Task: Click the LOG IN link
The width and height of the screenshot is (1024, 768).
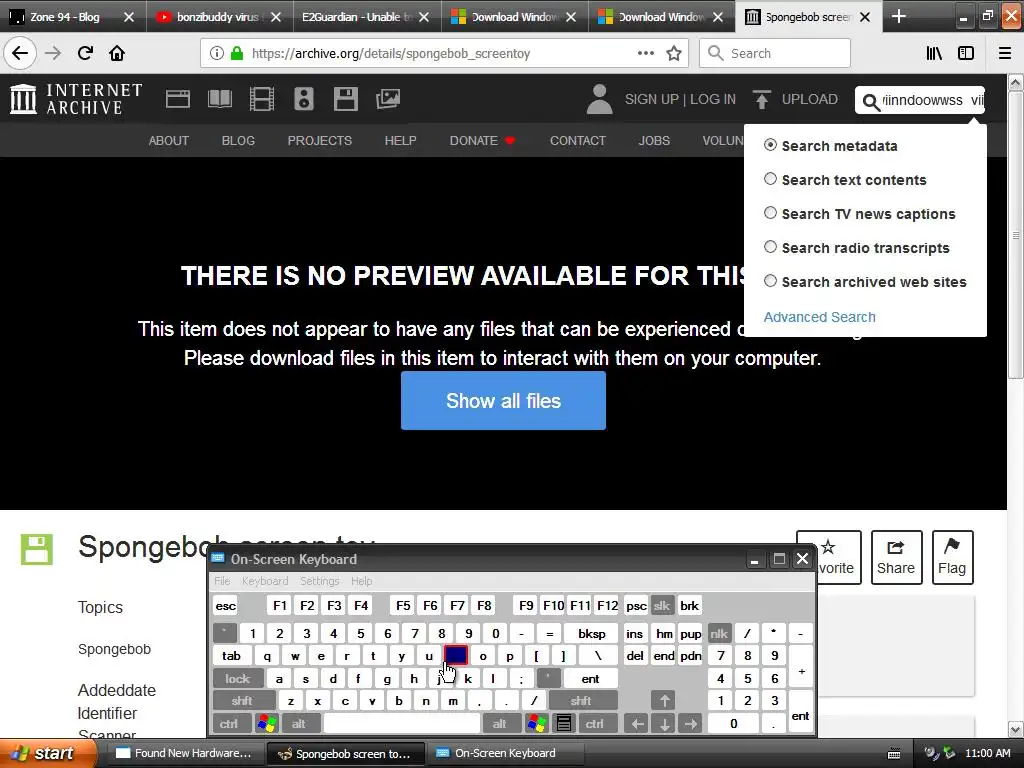Action: point(712,99)
